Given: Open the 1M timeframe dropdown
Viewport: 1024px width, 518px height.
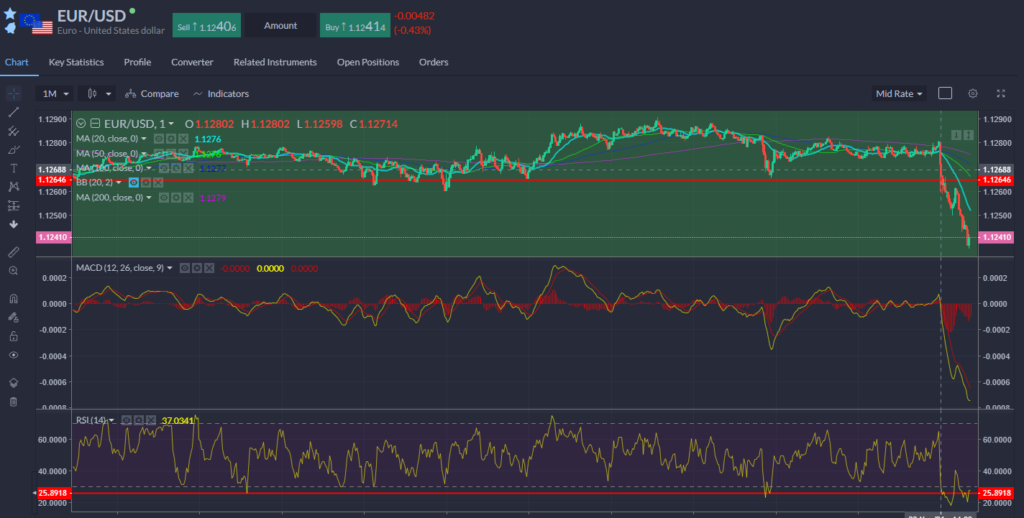Looking at the screenshot, I should point(55,93).
